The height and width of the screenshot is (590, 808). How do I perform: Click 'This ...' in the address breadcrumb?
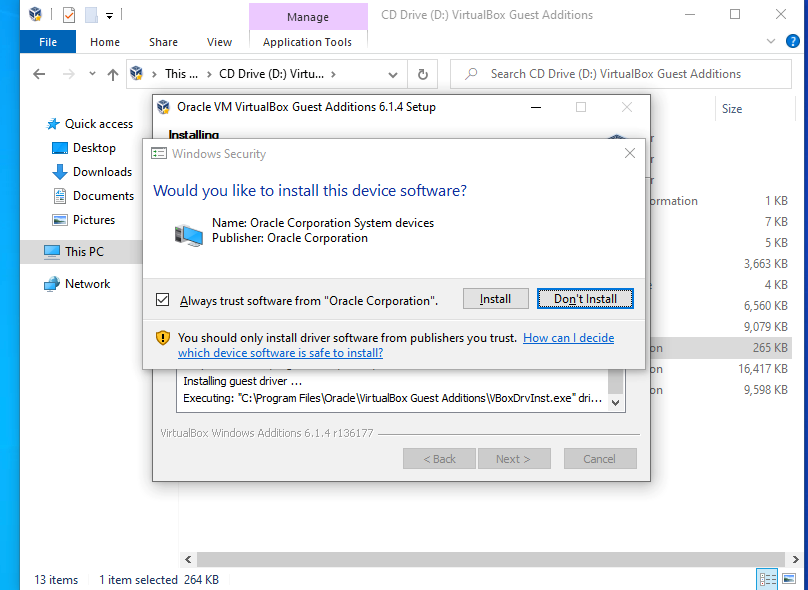click(181, 74)
